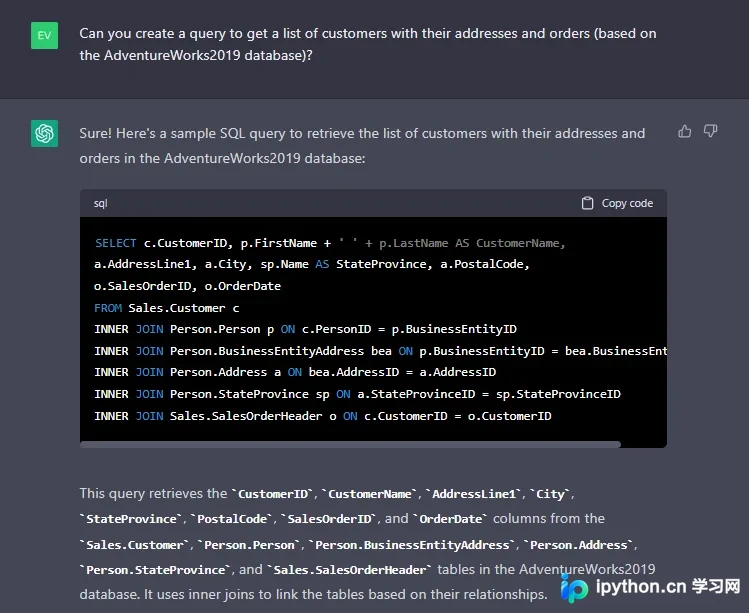Click the line 'FROM Sales.Customer c'
The height and width of the screenshot is (613, 749).
tap(166, 308)
